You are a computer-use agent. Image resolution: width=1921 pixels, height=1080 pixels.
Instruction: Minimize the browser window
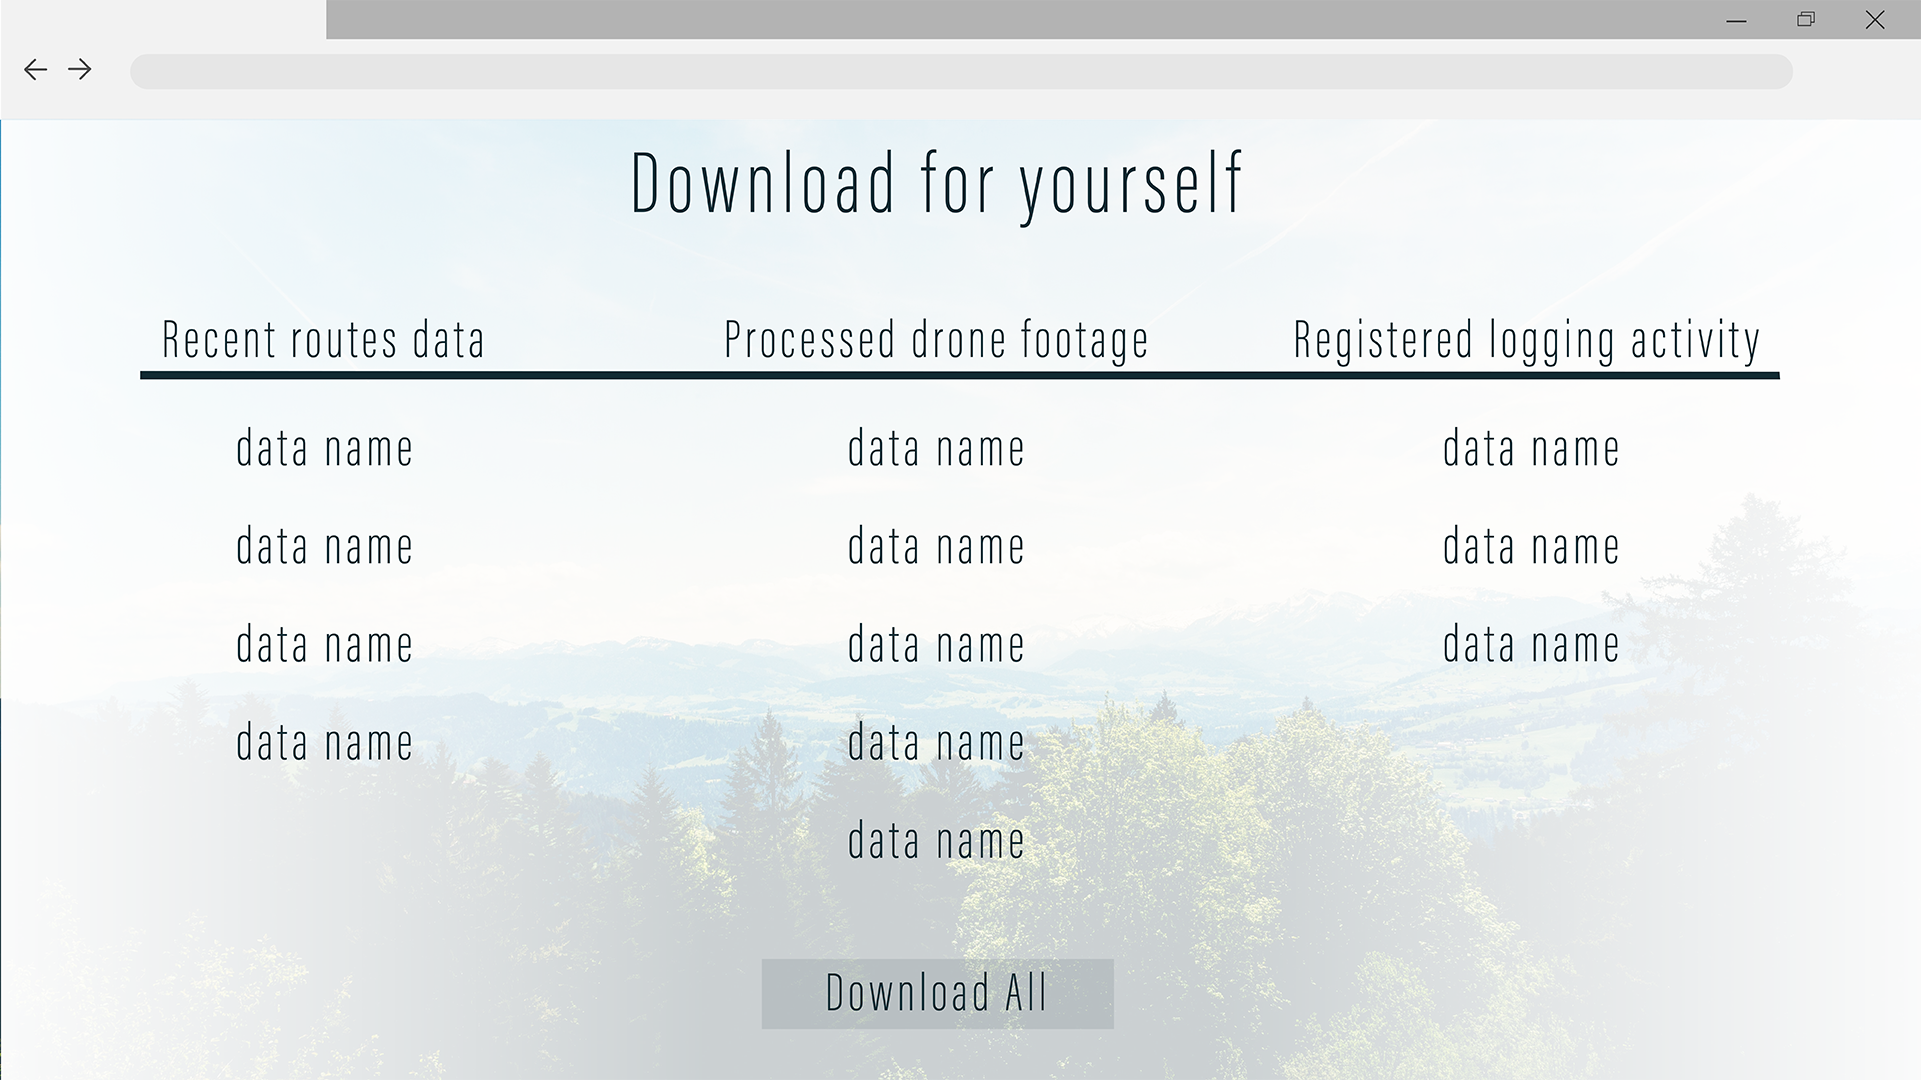tap(1736, 20)
